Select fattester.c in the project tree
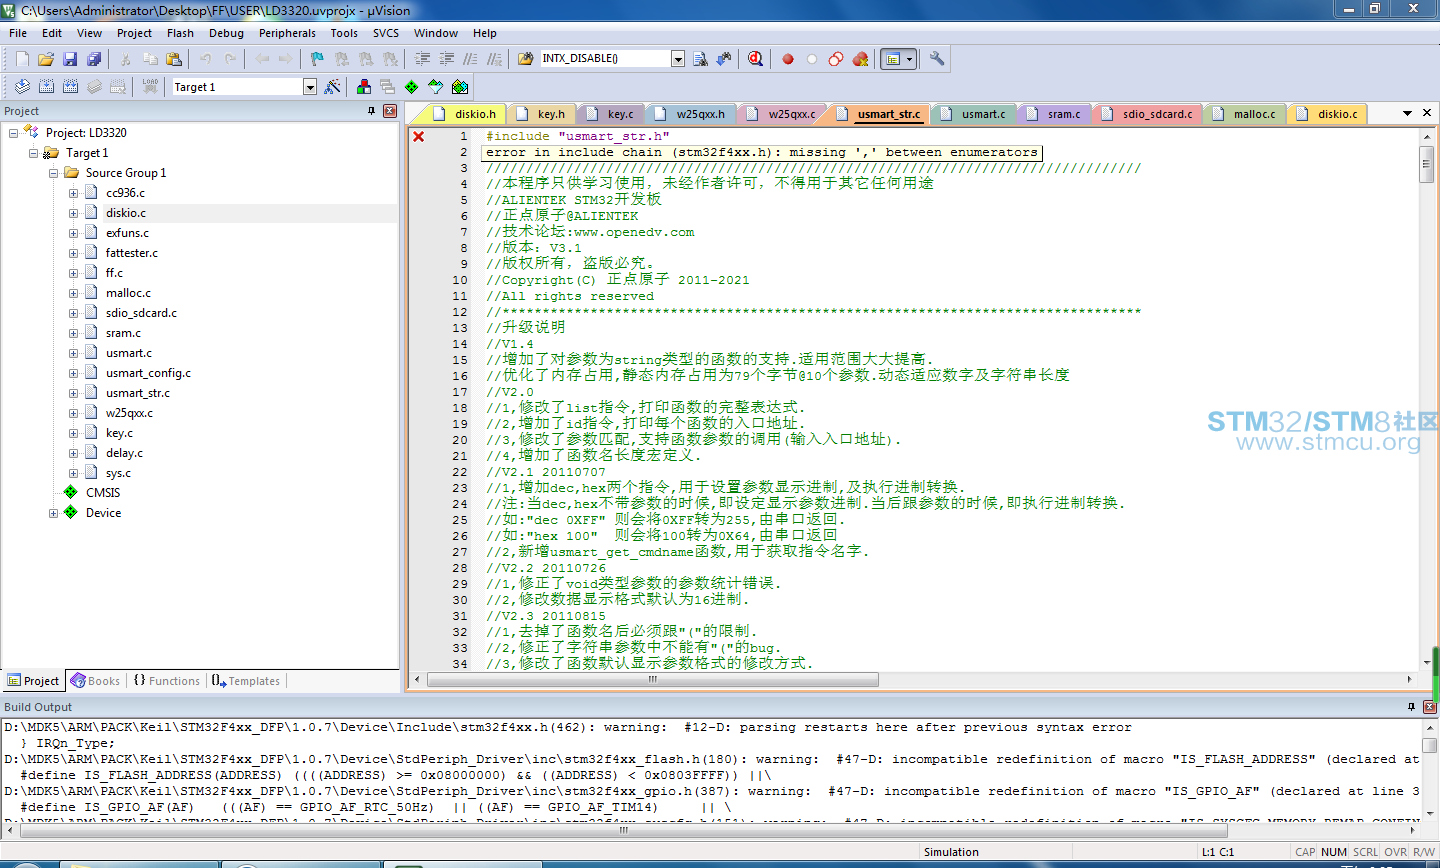Image resolution: width=1440 pixels, height=868 pixels. 132,253
